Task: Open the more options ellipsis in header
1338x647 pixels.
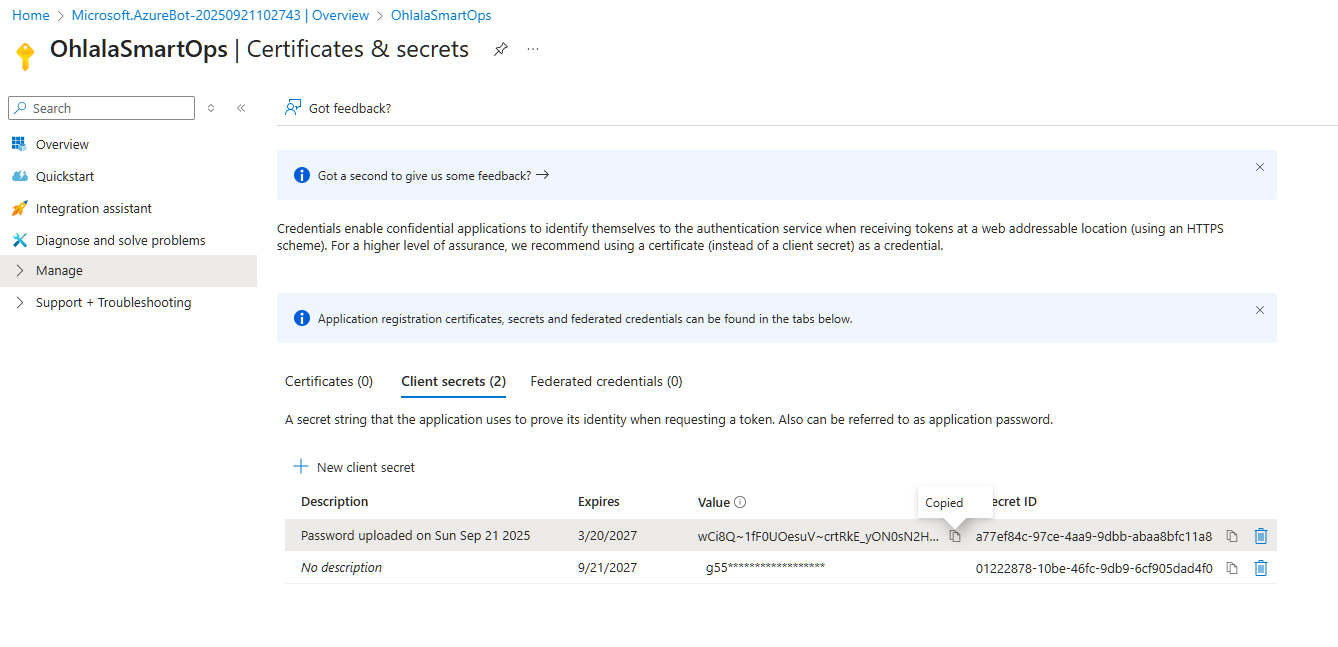Action: 533,50
